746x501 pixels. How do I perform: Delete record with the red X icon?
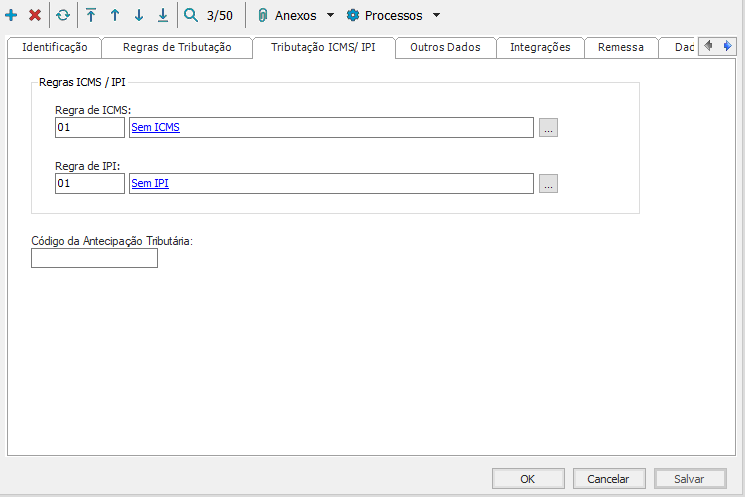(x=35, y=15)
